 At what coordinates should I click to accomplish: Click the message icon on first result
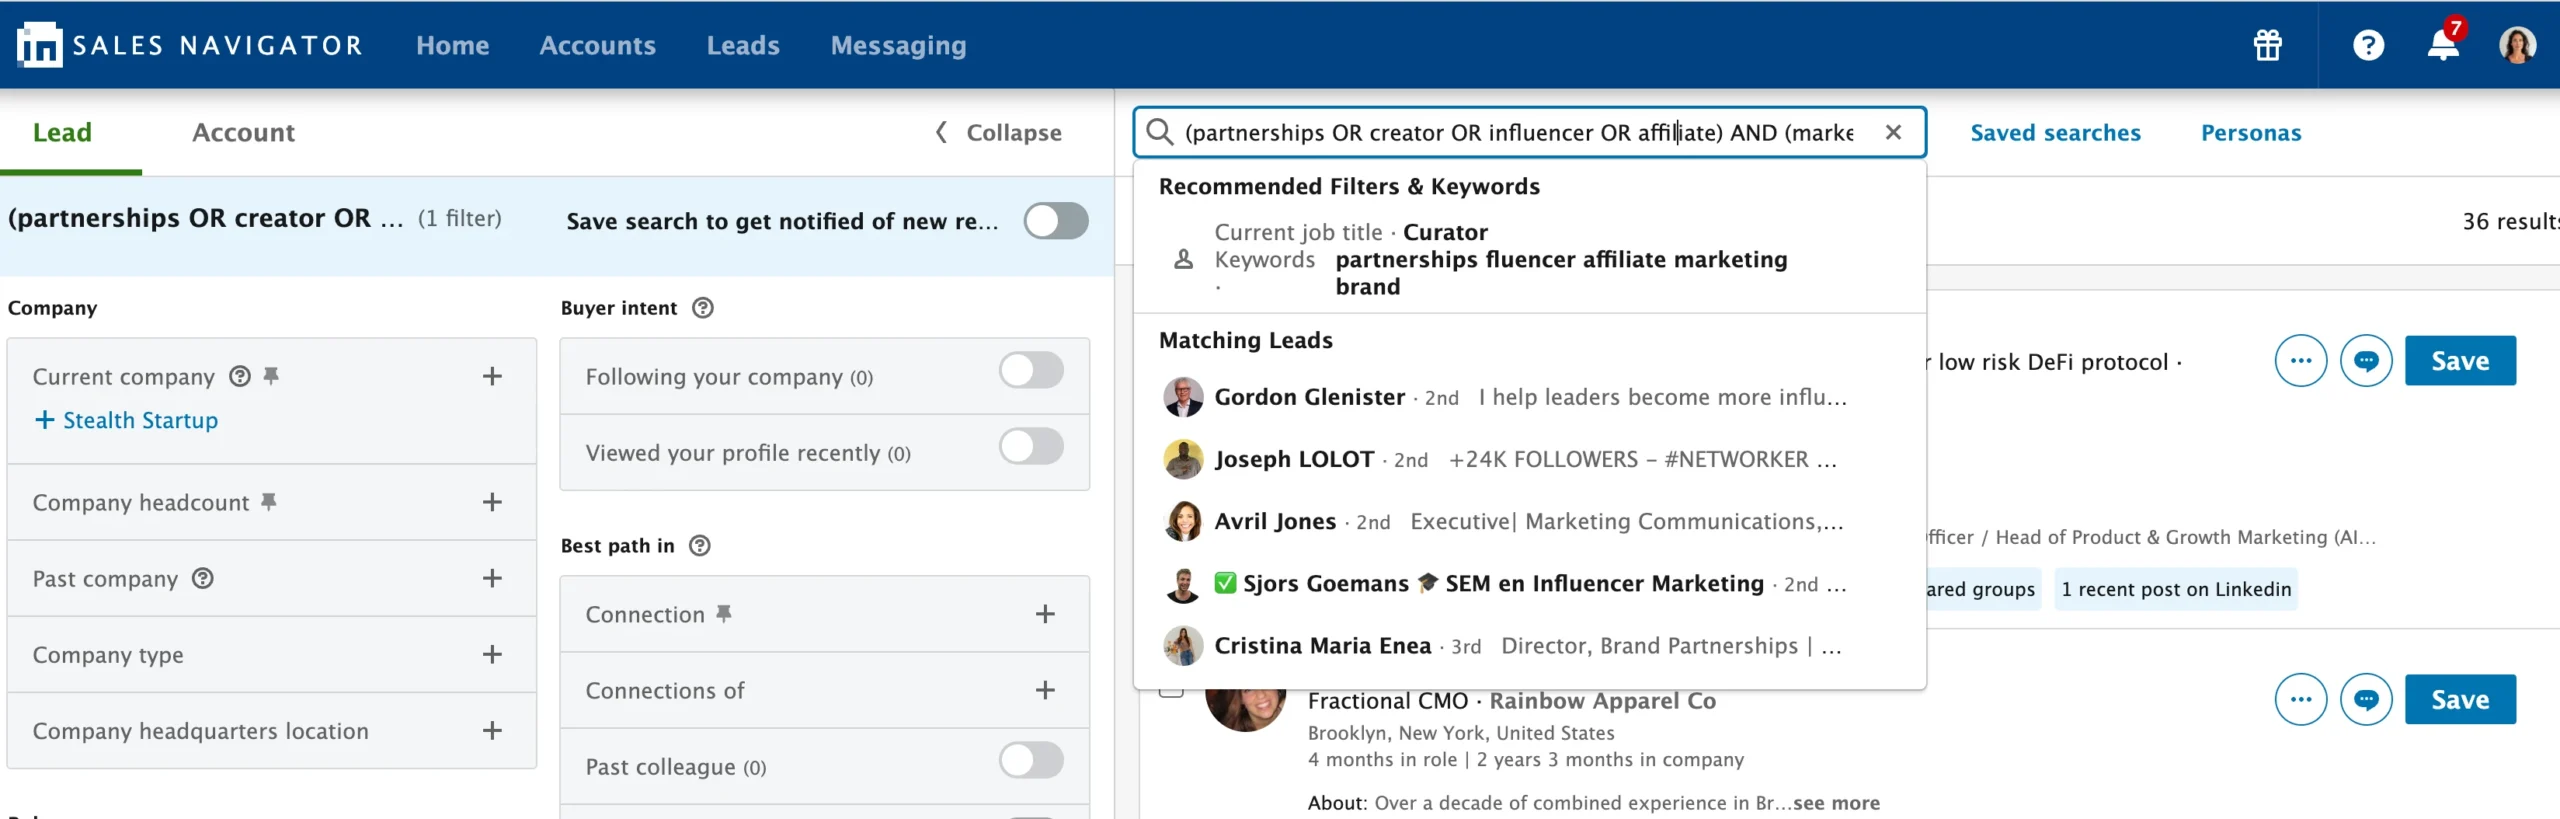tap(2366, 361)
